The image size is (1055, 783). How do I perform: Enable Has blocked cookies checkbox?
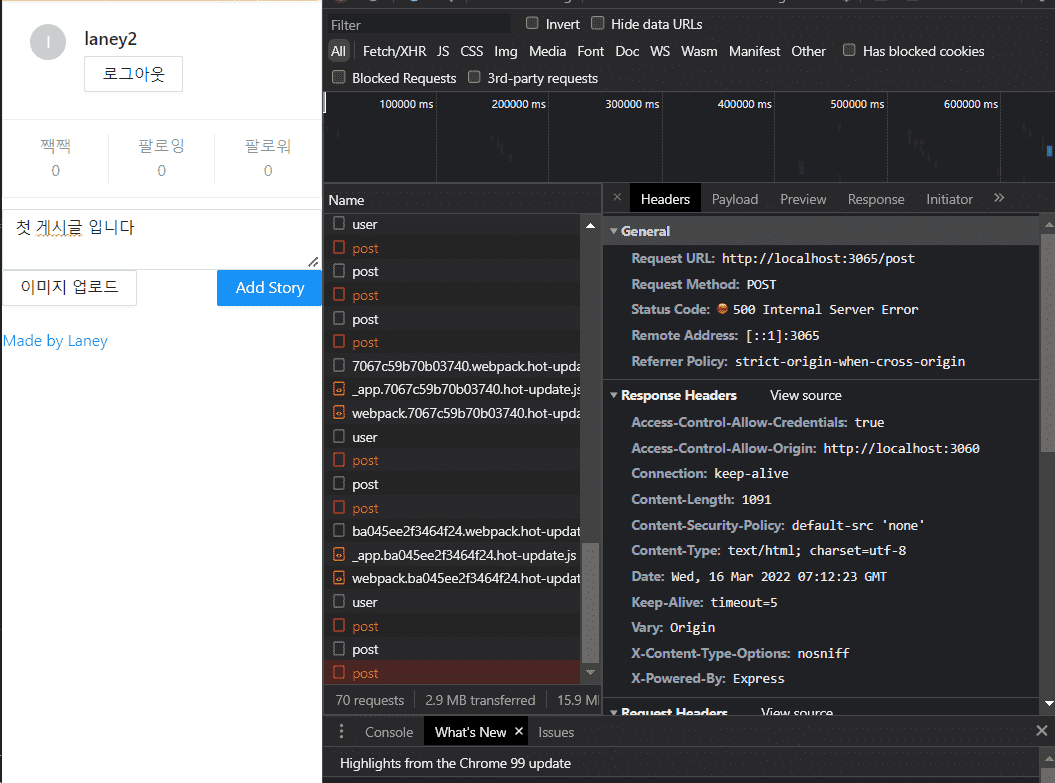849,50
